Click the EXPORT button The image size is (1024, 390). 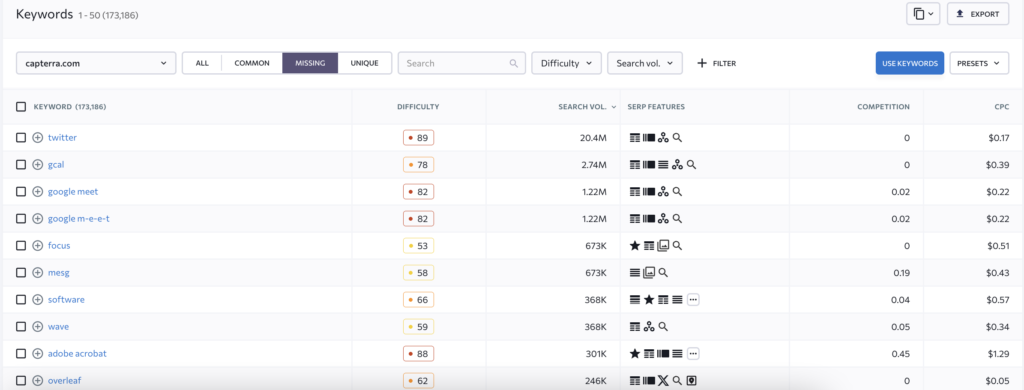click(978, 14)
